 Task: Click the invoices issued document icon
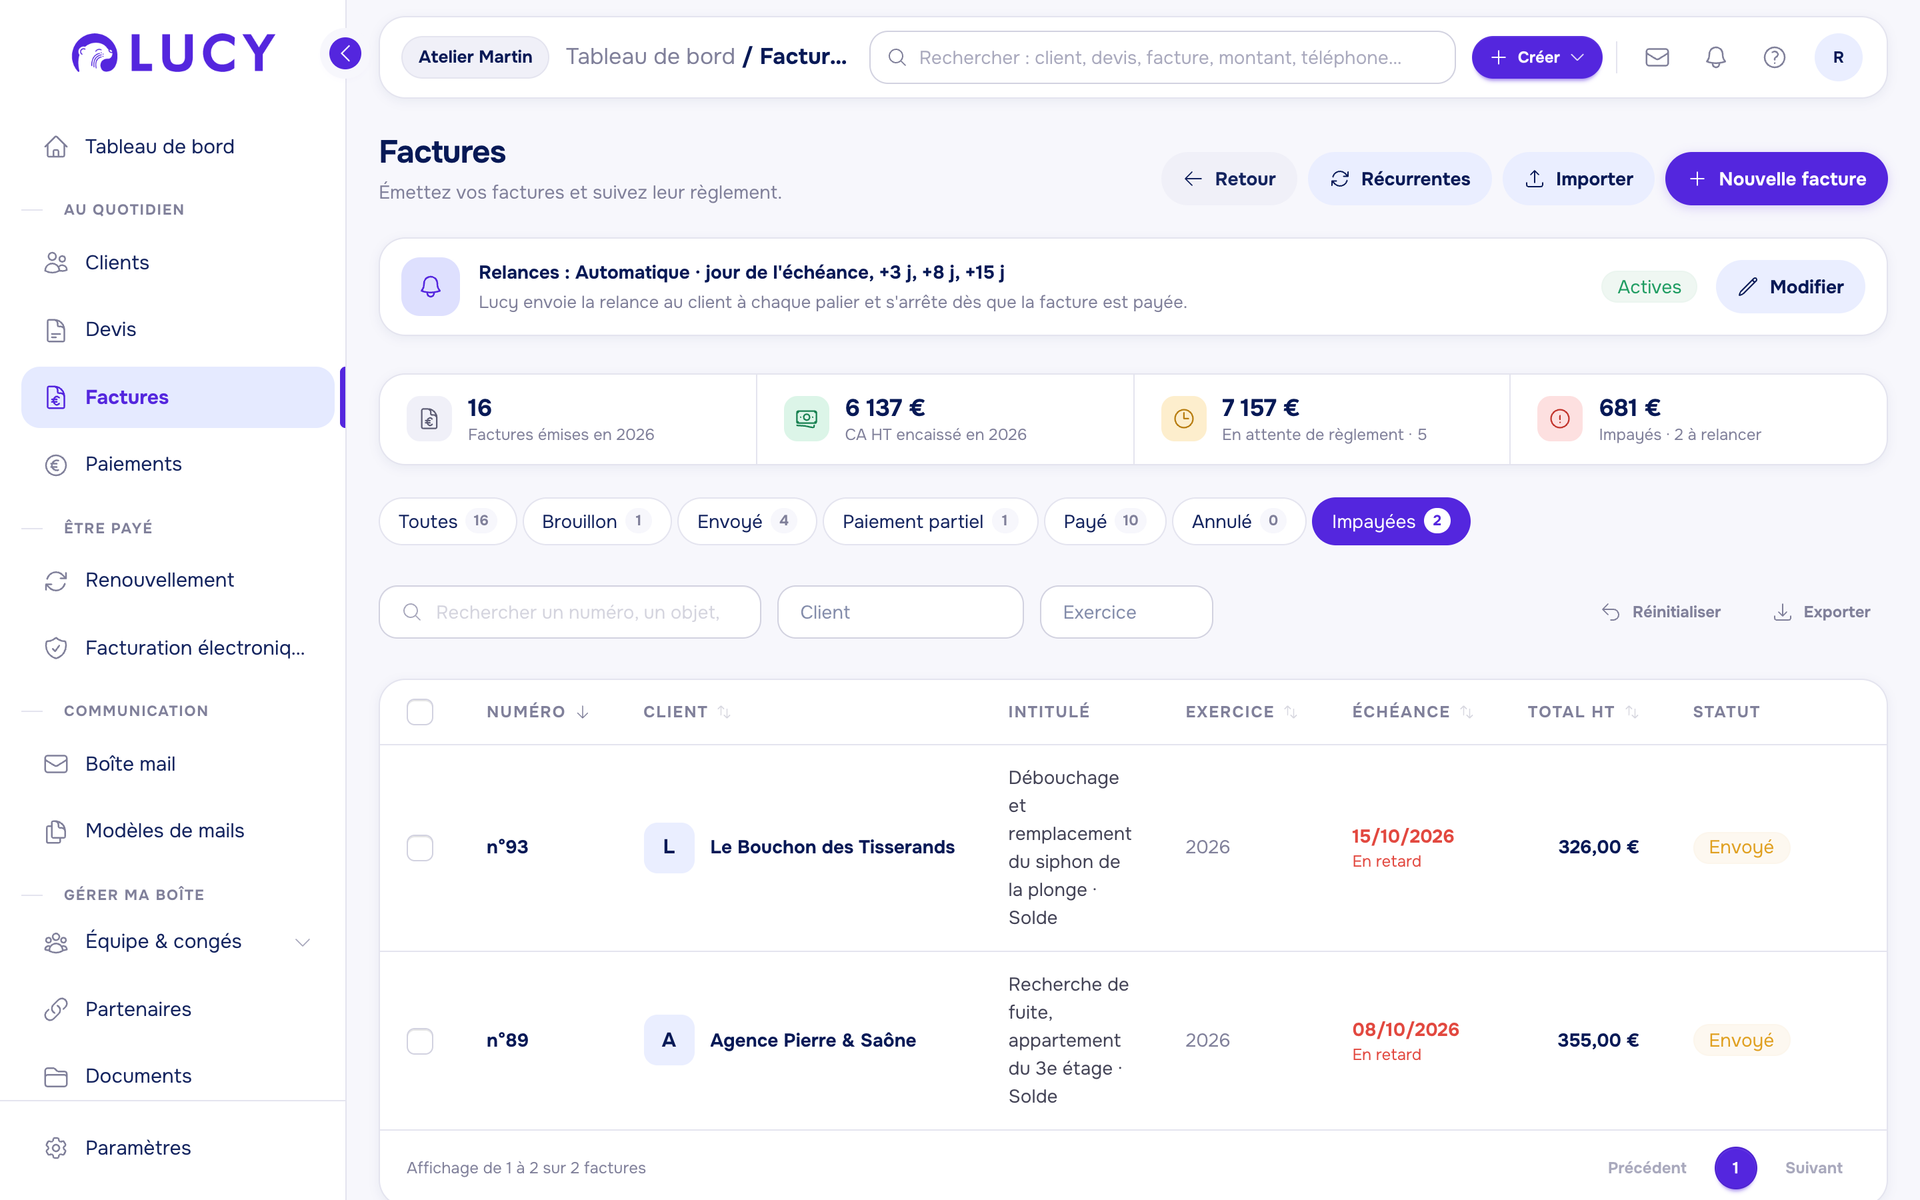(x=429, y=419)
